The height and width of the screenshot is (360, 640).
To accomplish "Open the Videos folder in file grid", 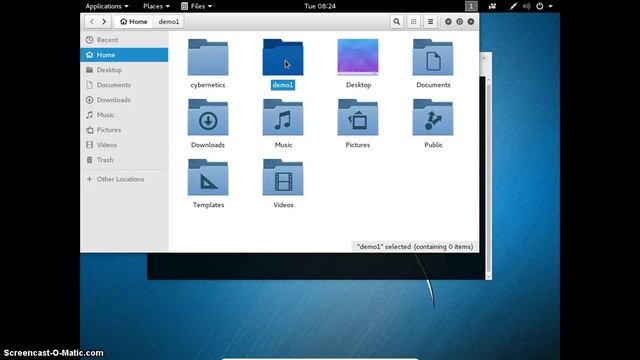I will 283,177.
